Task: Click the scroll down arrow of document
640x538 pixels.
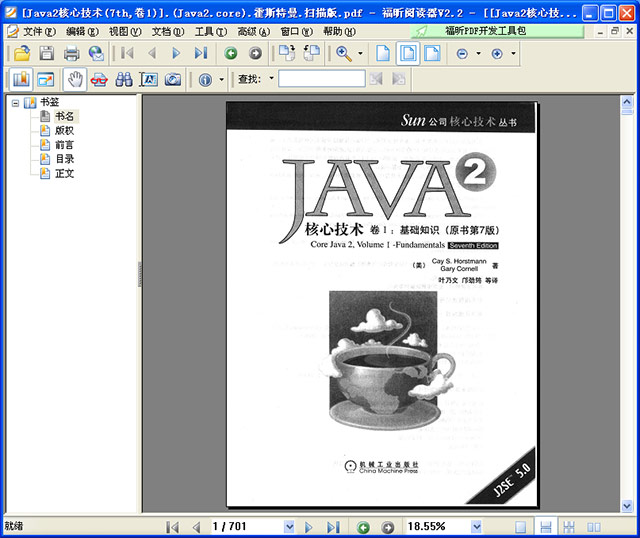Action: coord(627,506)
